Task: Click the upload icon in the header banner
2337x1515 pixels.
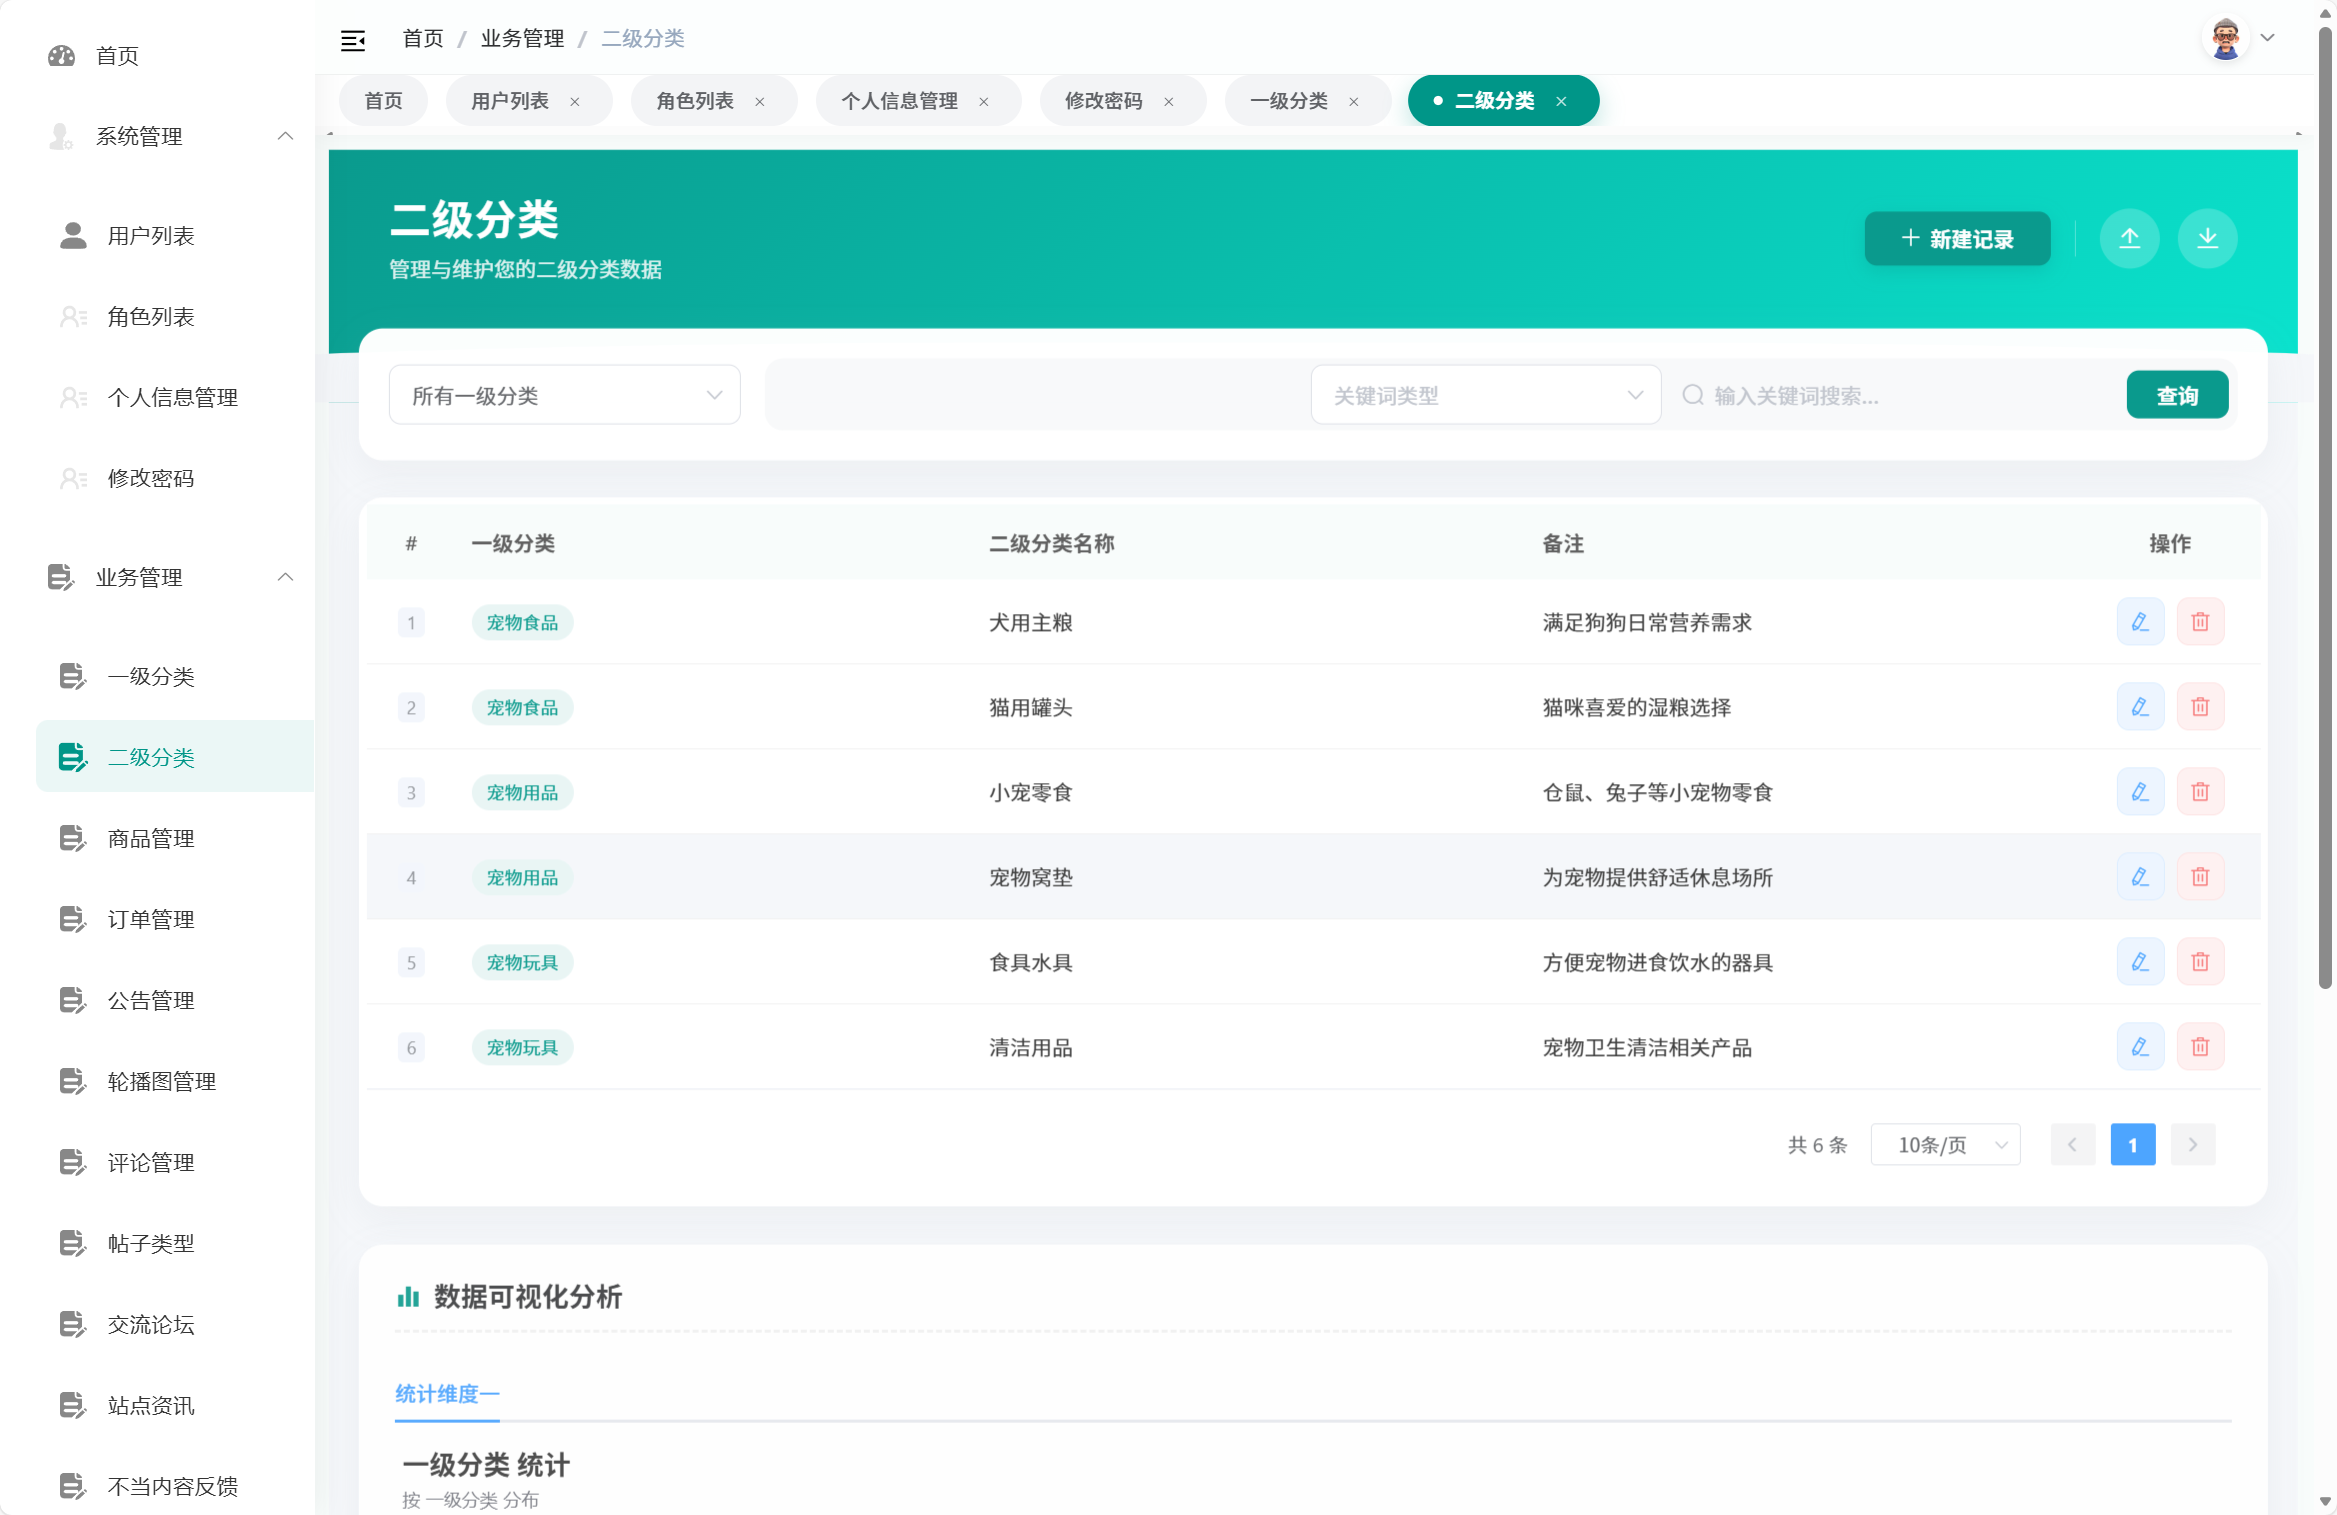Action: [x=2130, y=238]
